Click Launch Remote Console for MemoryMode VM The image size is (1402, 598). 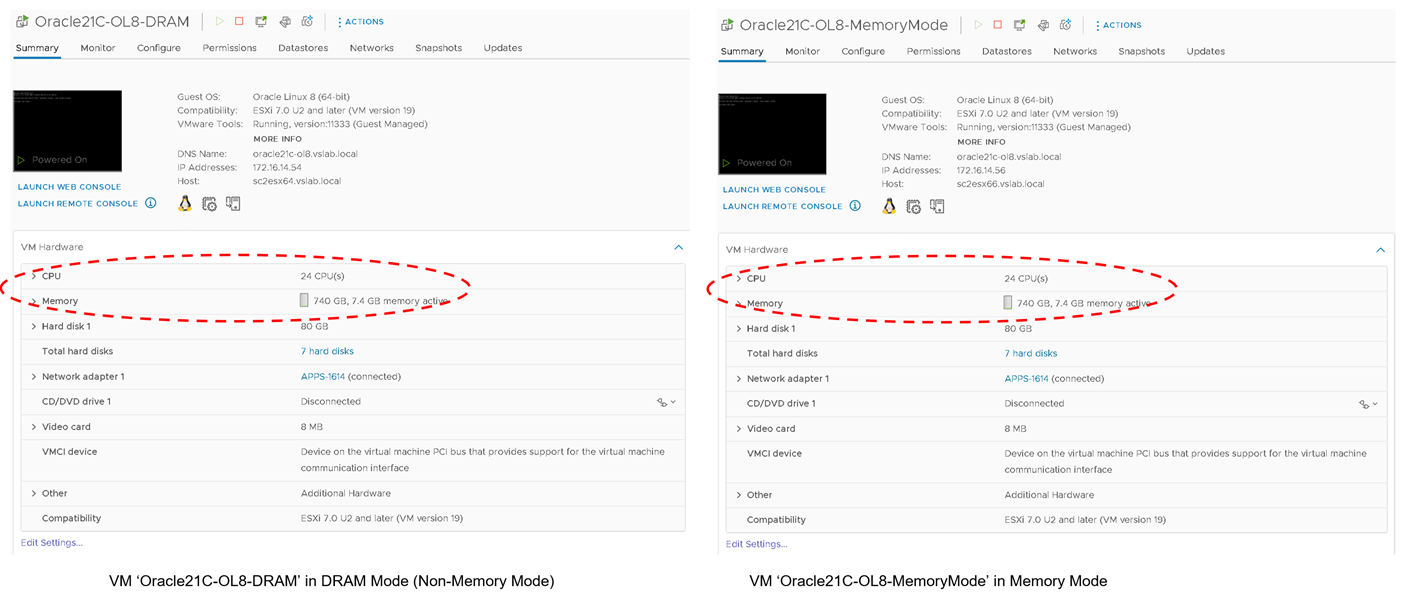[x=783, y=206]
